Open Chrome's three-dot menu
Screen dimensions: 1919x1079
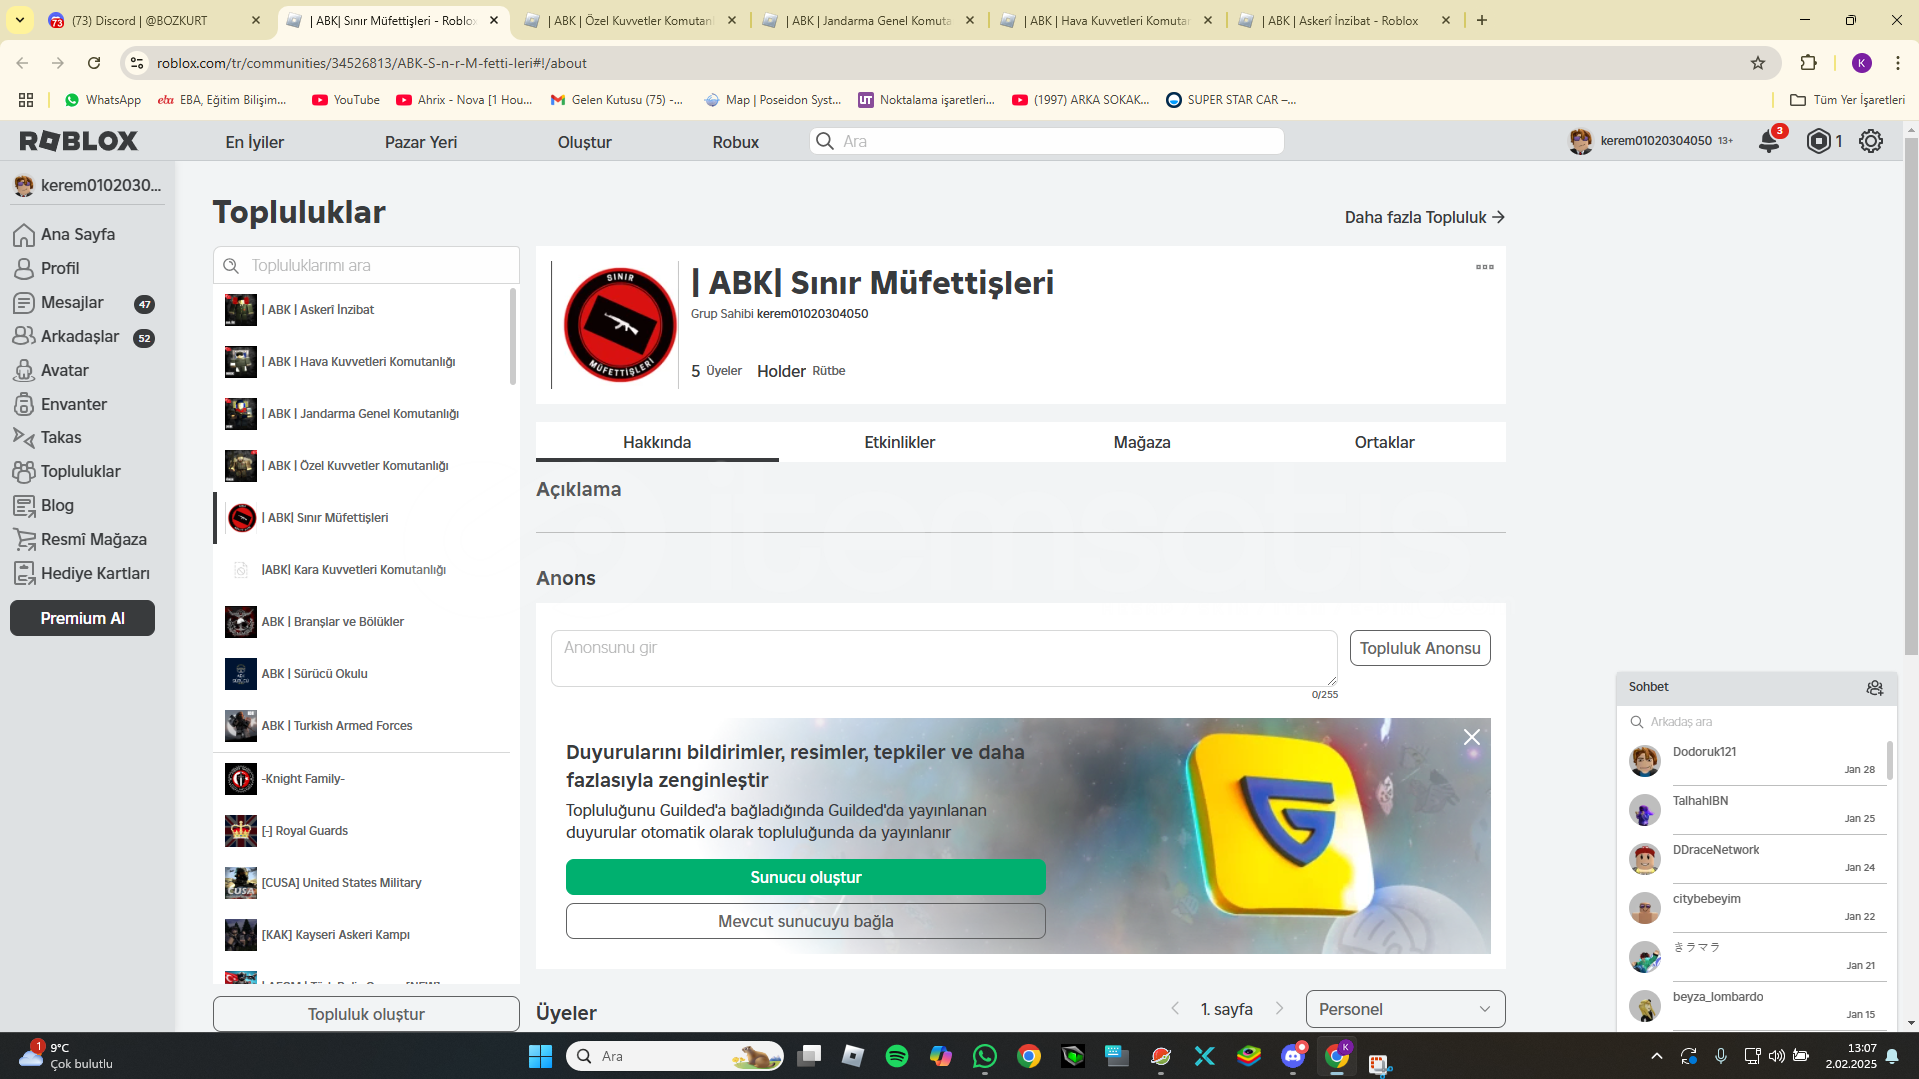(1898, 63)
